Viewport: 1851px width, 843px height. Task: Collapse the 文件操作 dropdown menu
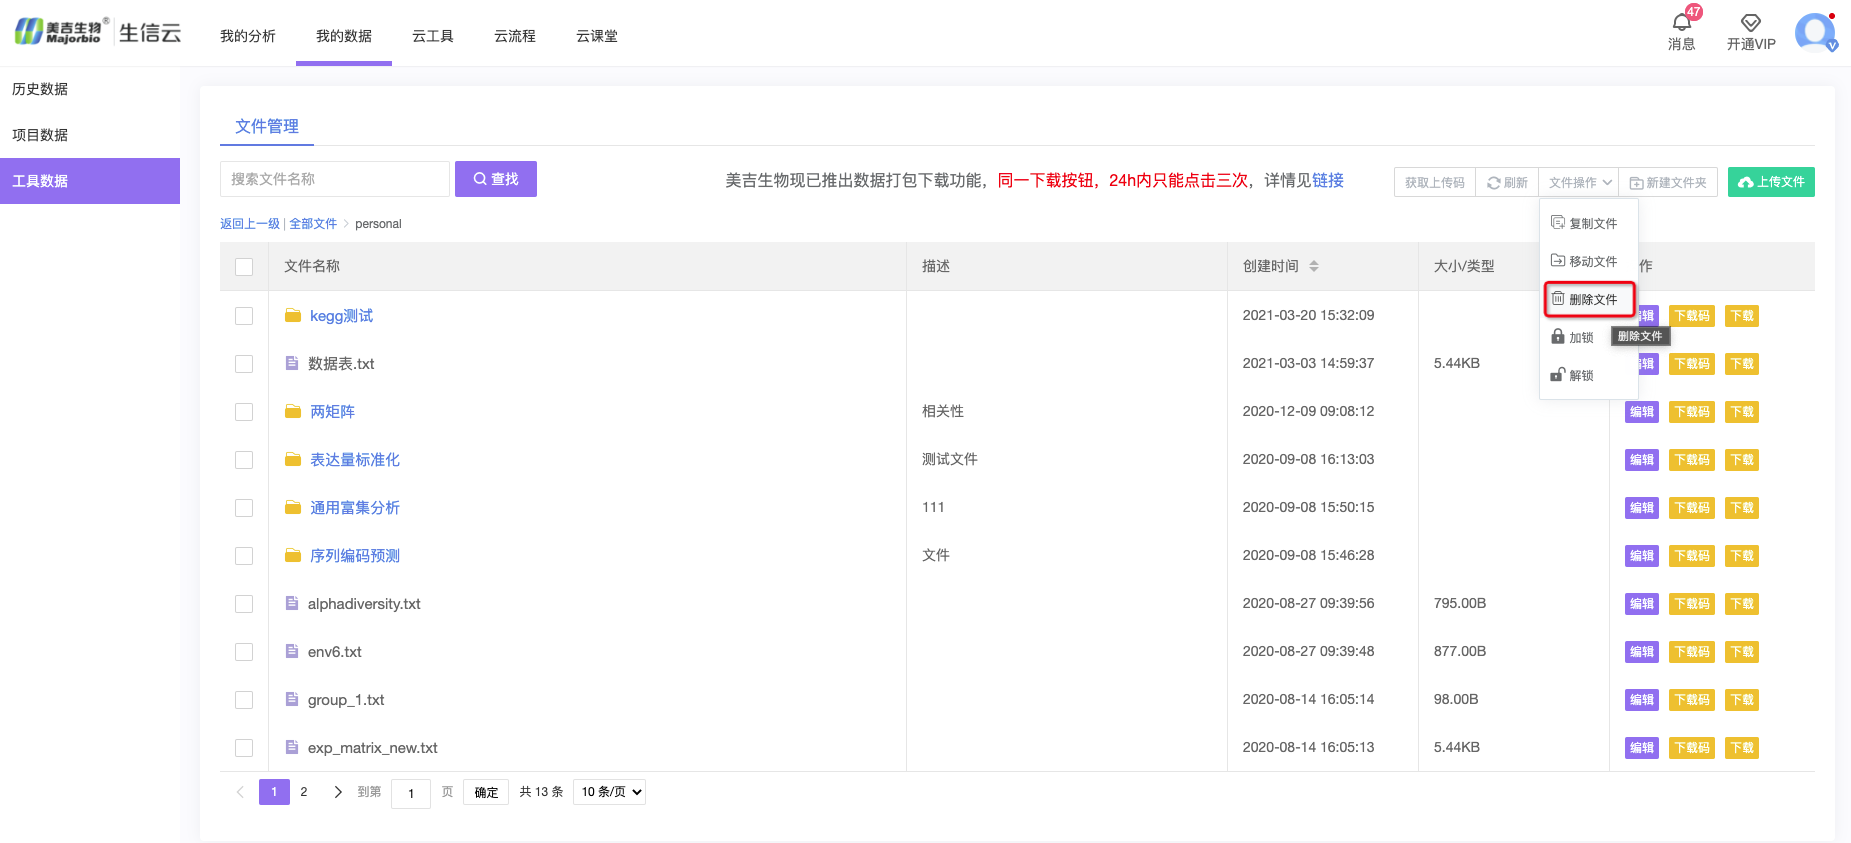click(1579, 182)
